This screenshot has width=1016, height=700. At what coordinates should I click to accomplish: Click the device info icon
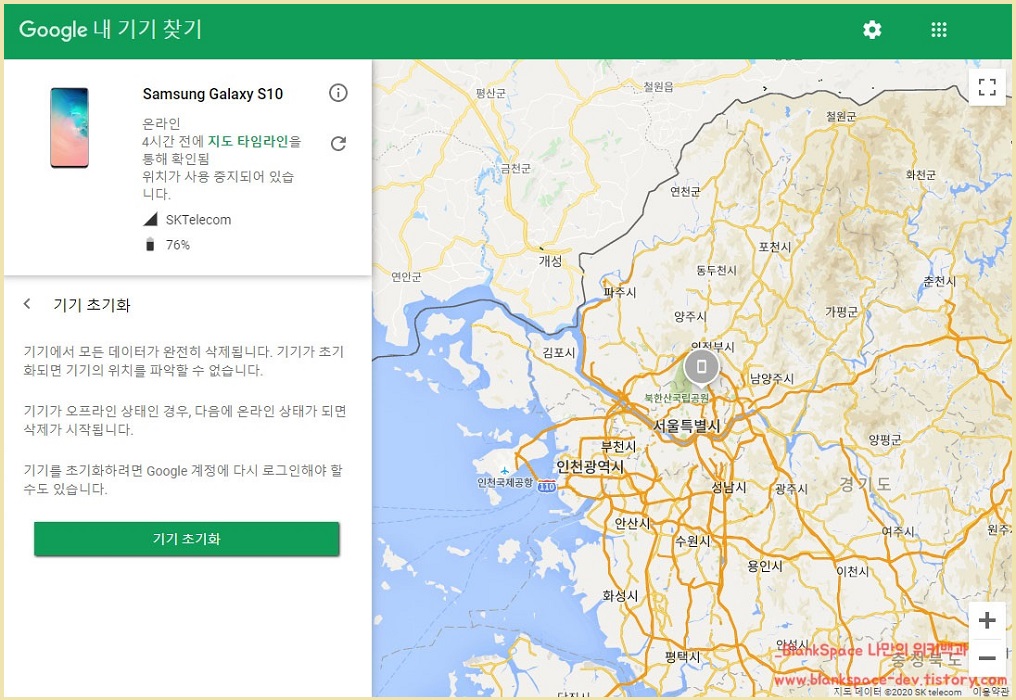[x=338, y=93]
